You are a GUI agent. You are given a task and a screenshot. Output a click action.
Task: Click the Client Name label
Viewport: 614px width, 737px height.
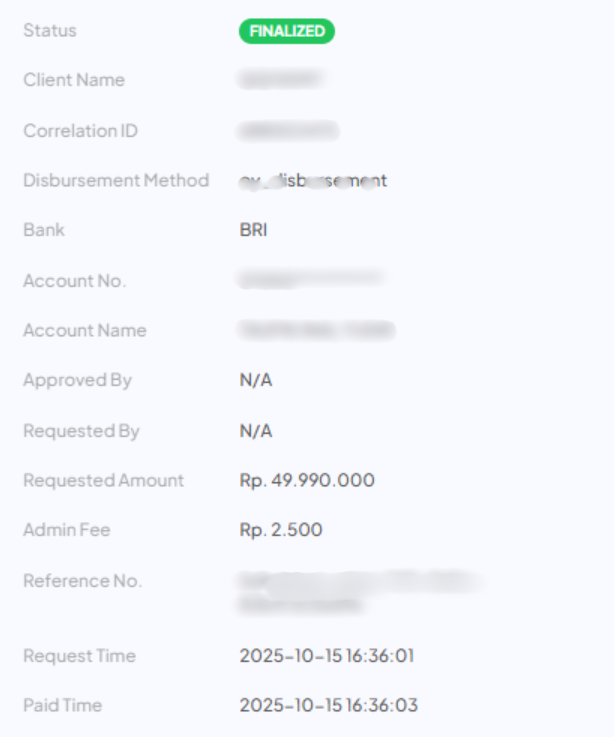point(74,80)
